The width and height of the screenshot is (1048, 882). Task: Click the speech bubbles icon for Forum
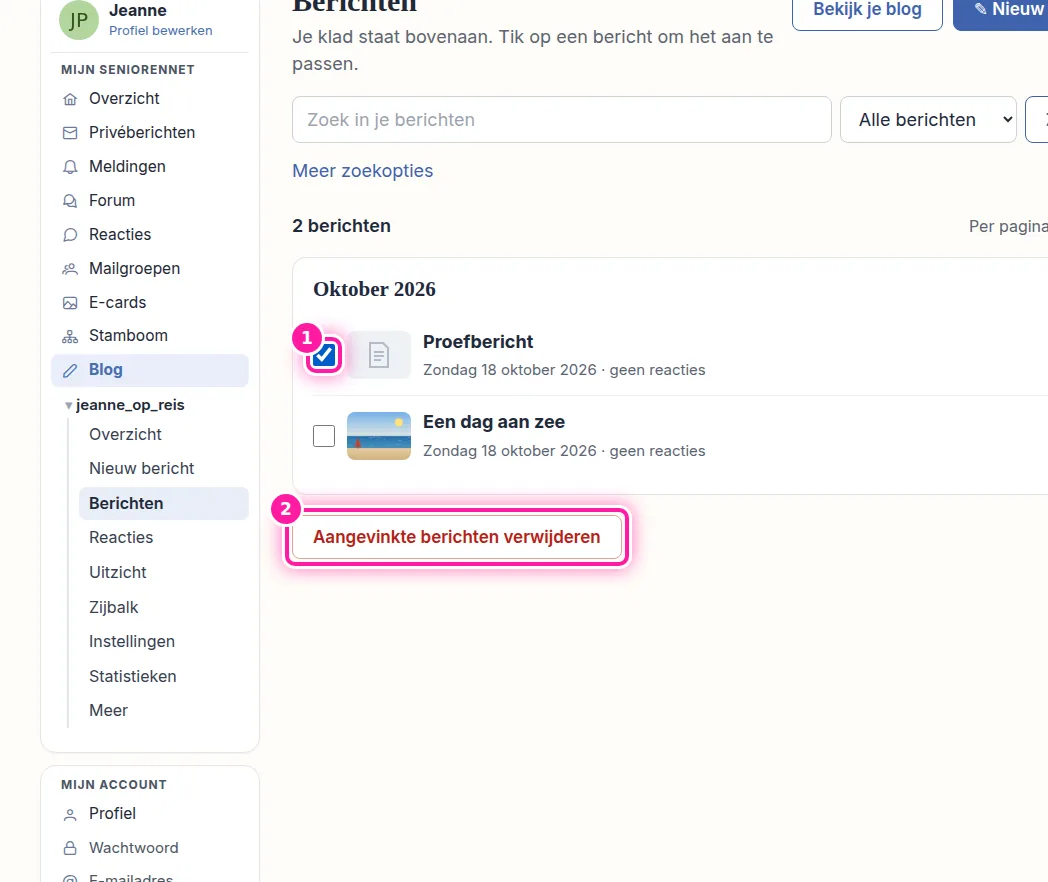click(70, 201)
